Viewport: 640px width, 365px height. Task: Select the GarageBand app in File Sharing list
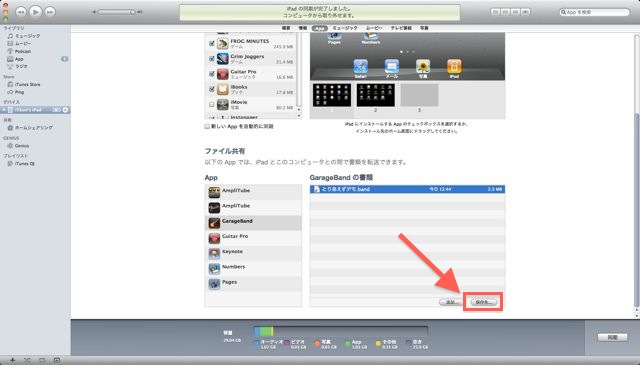pos(253,223)
